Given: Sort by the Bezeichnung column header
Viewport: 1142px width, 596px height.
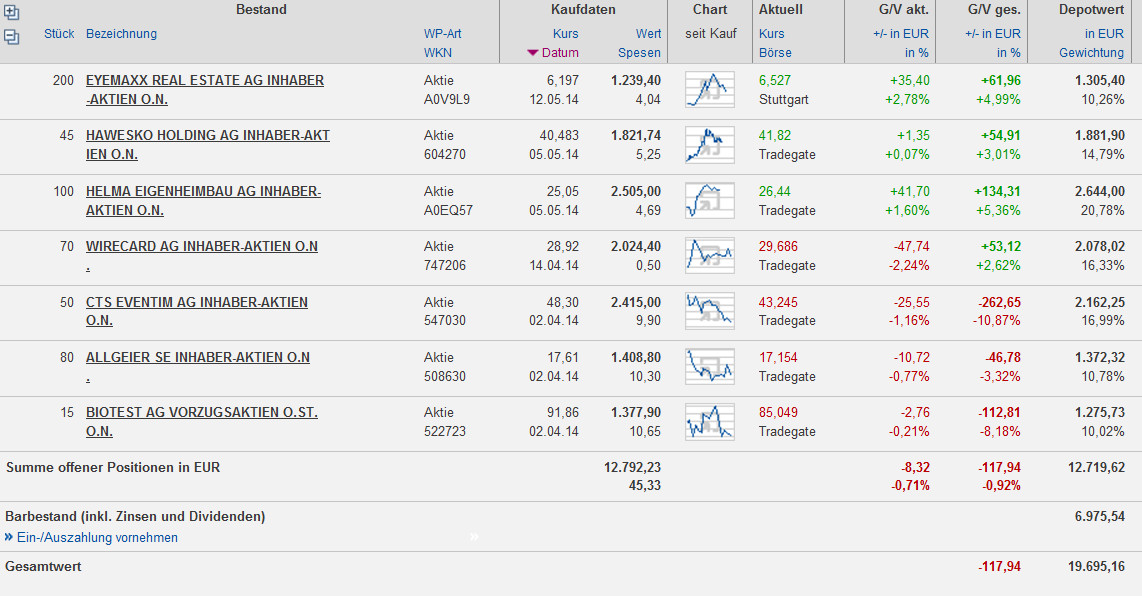Looking at the screenshot, I should point(121,33).
